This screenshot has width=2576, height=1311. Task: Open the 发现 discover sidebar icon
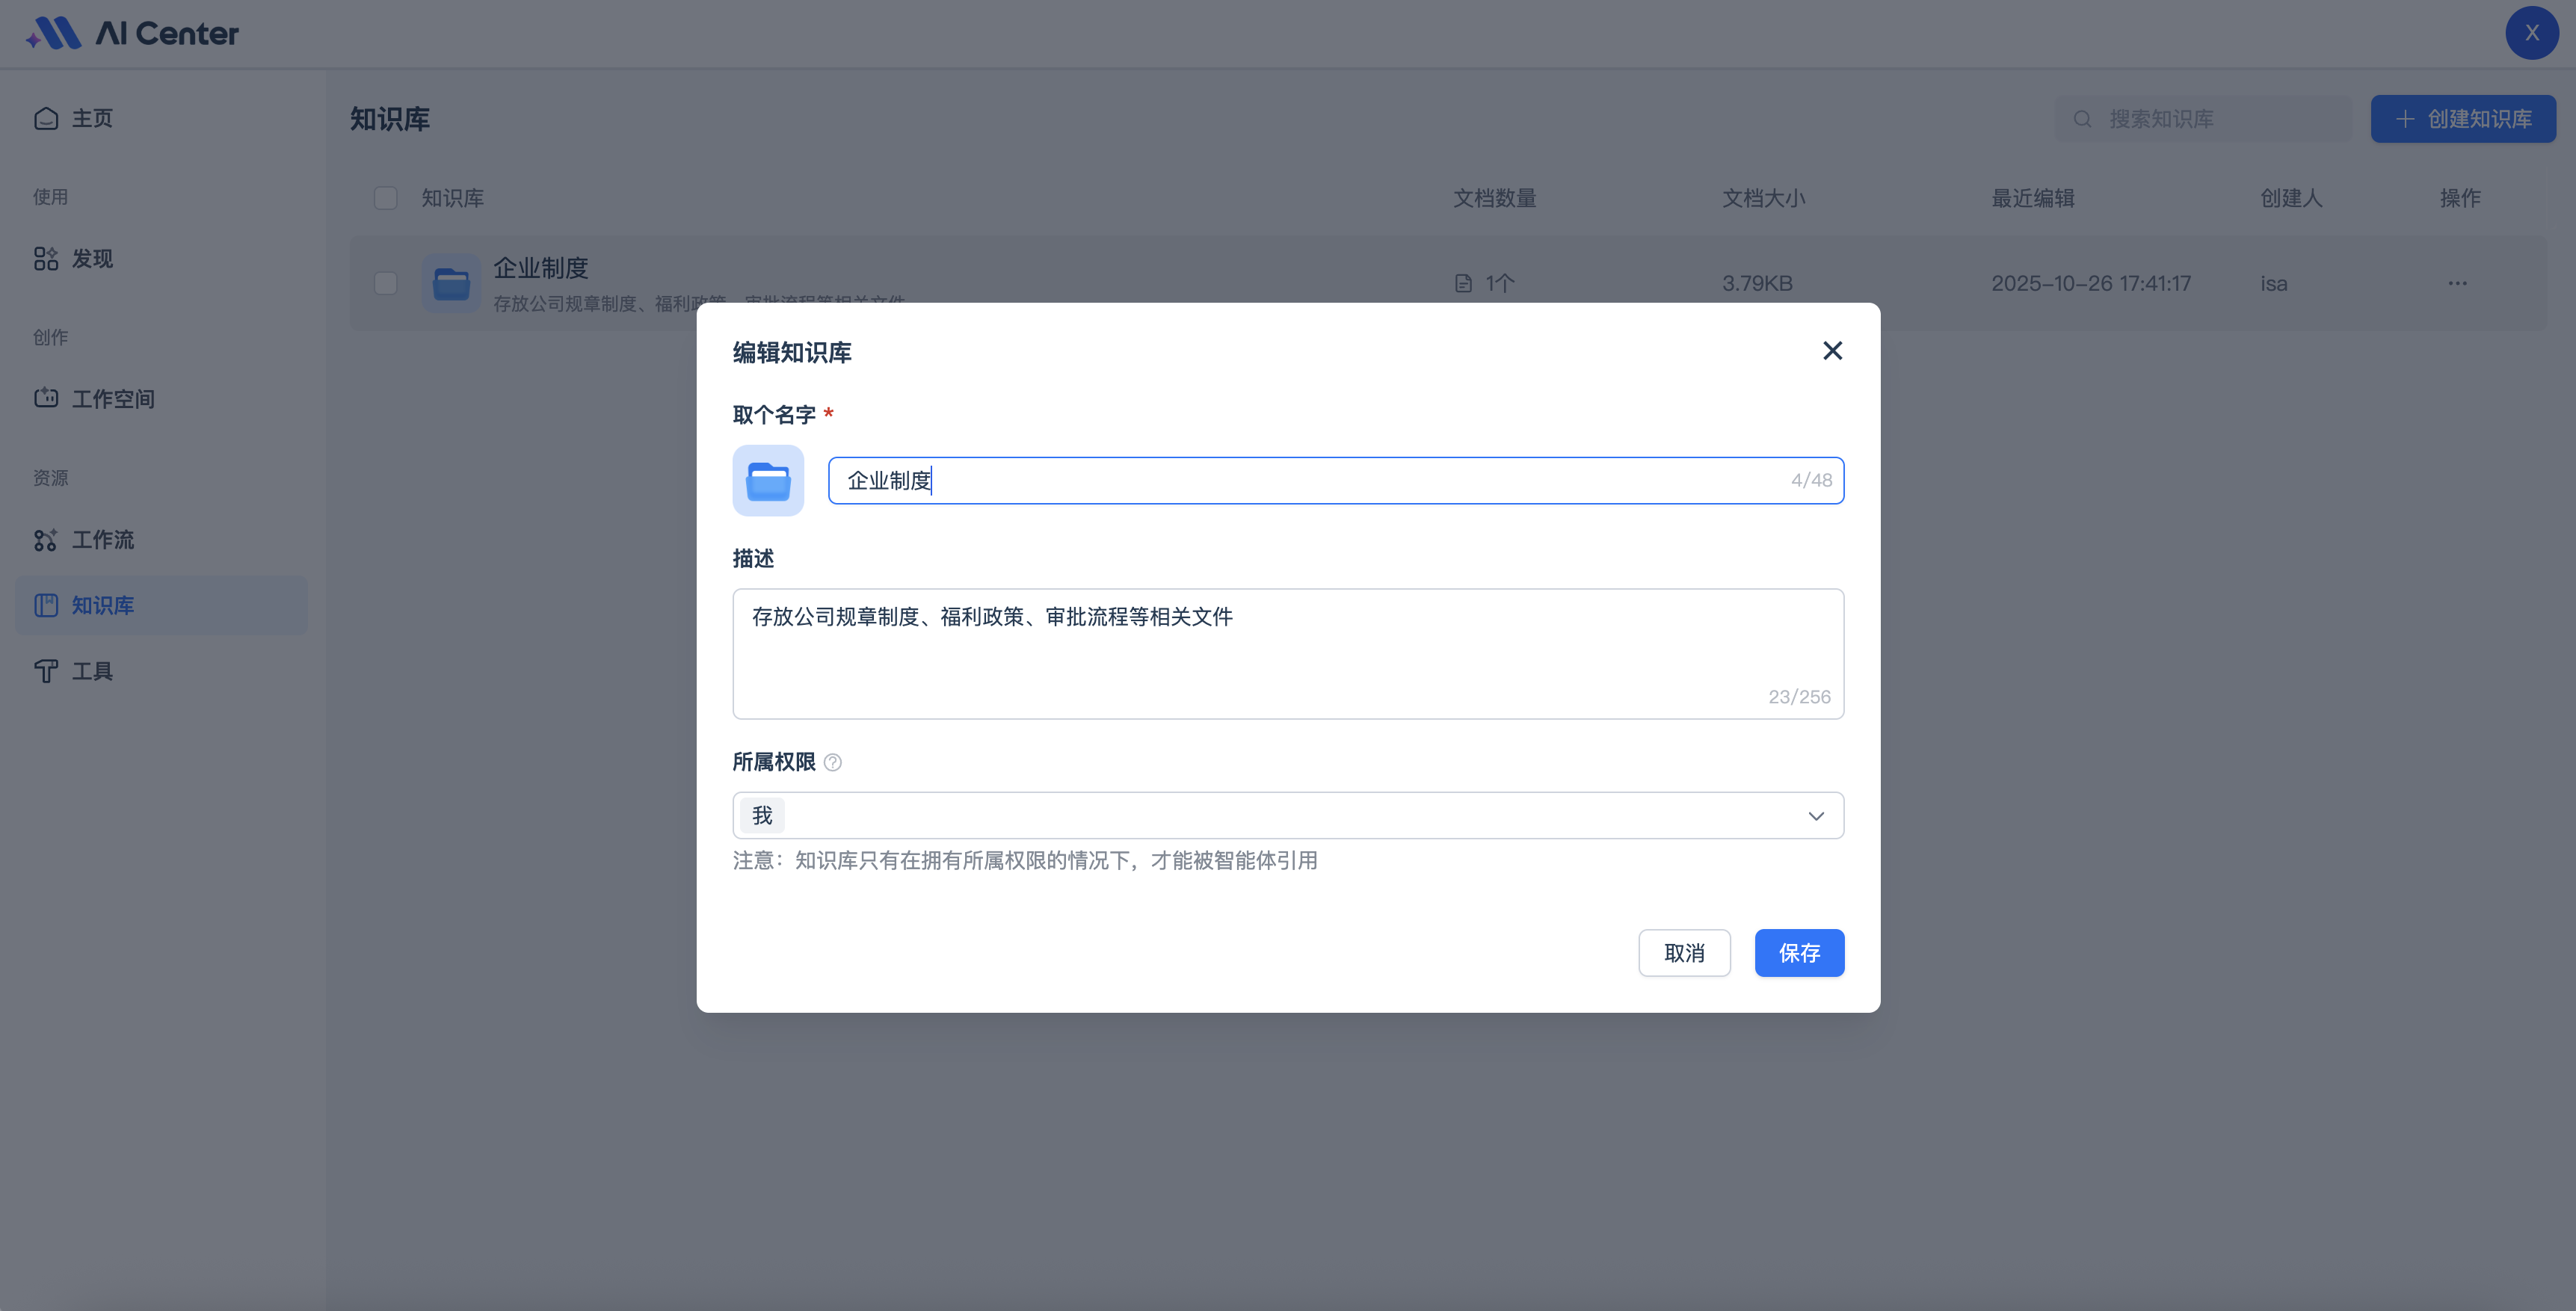pyautogui.click(x=46, y=259)
